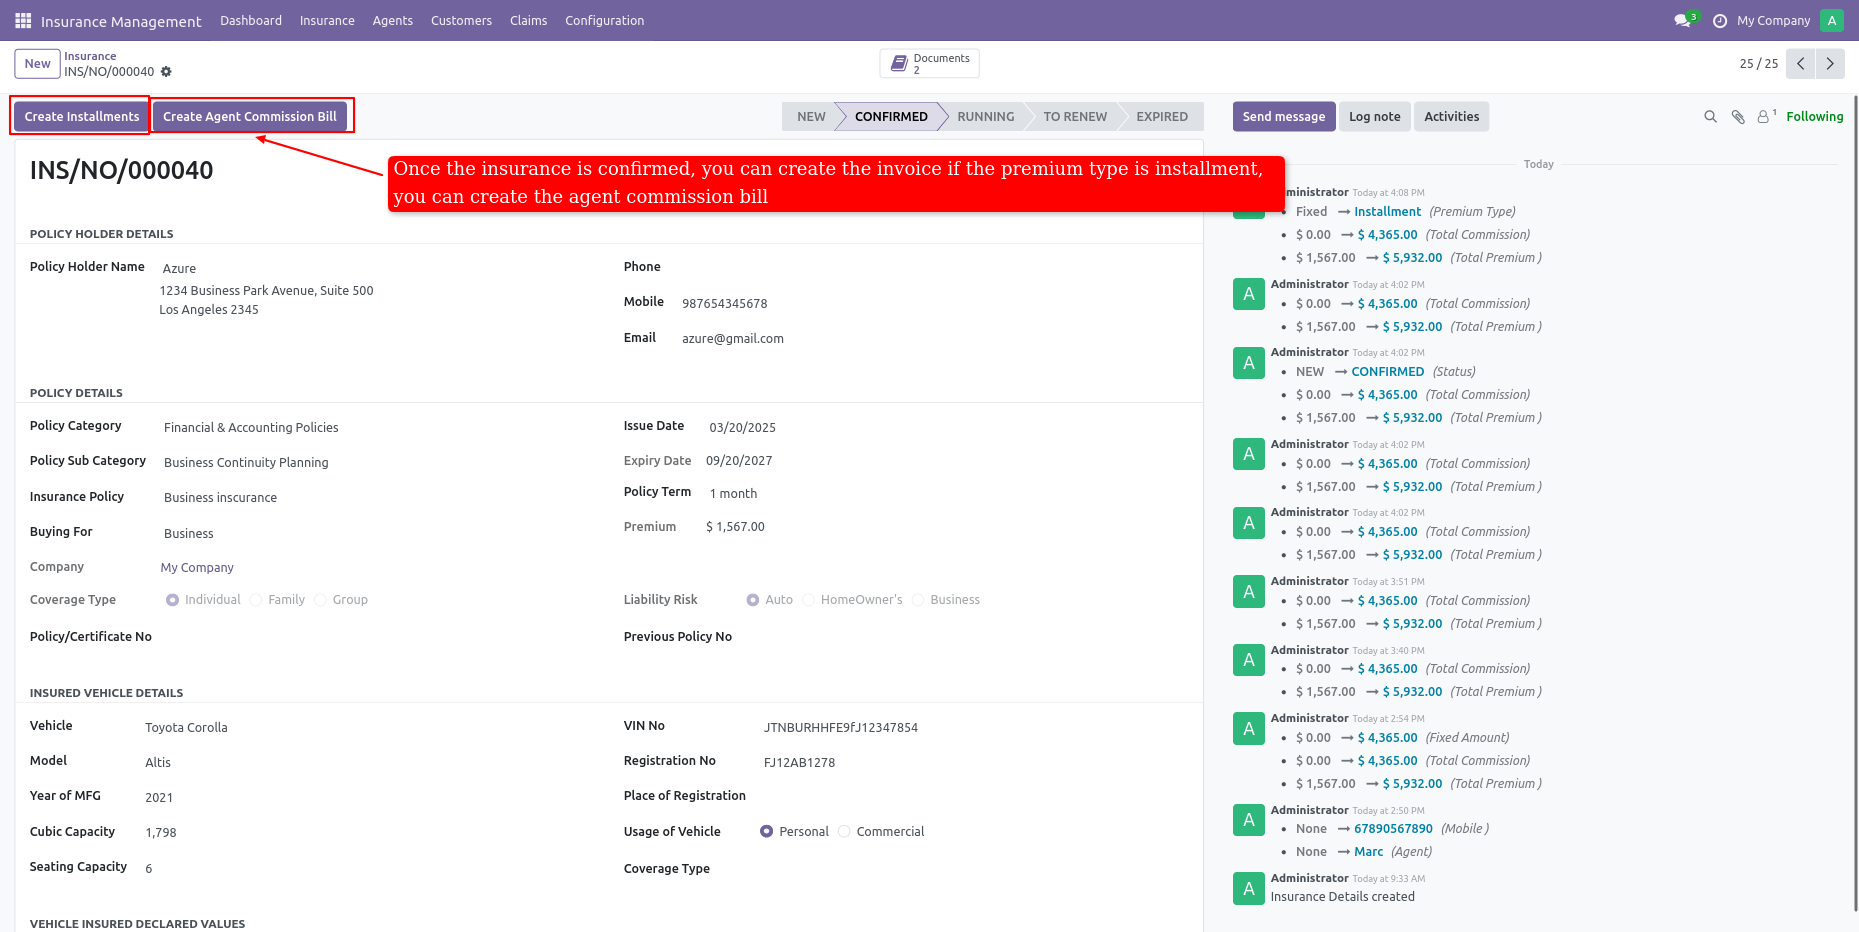The height and width of the screenshot is (932, 1859).
Task: Click Policy Sub Category field value
Action: pyautogui.click(x=246, y=463)
